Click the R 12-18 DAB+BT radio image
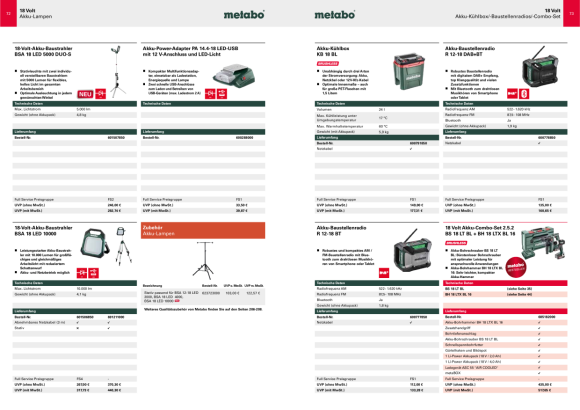The height and width of the screenshot is (410, 580). pyautogui.click(x=539, y=67)
